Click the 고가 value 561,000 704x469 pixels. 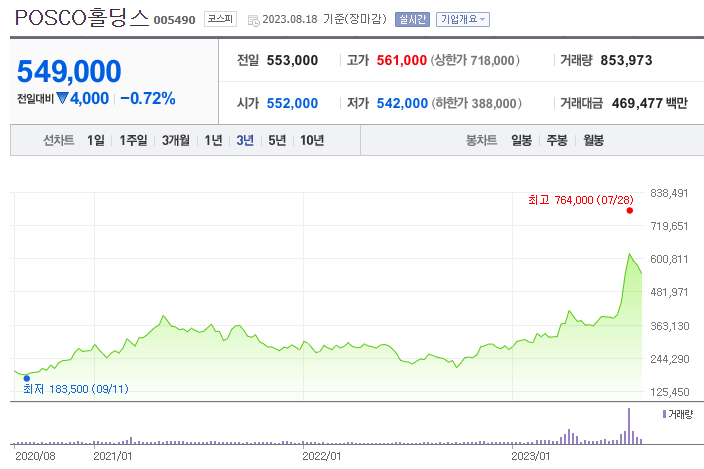(401, 60)
